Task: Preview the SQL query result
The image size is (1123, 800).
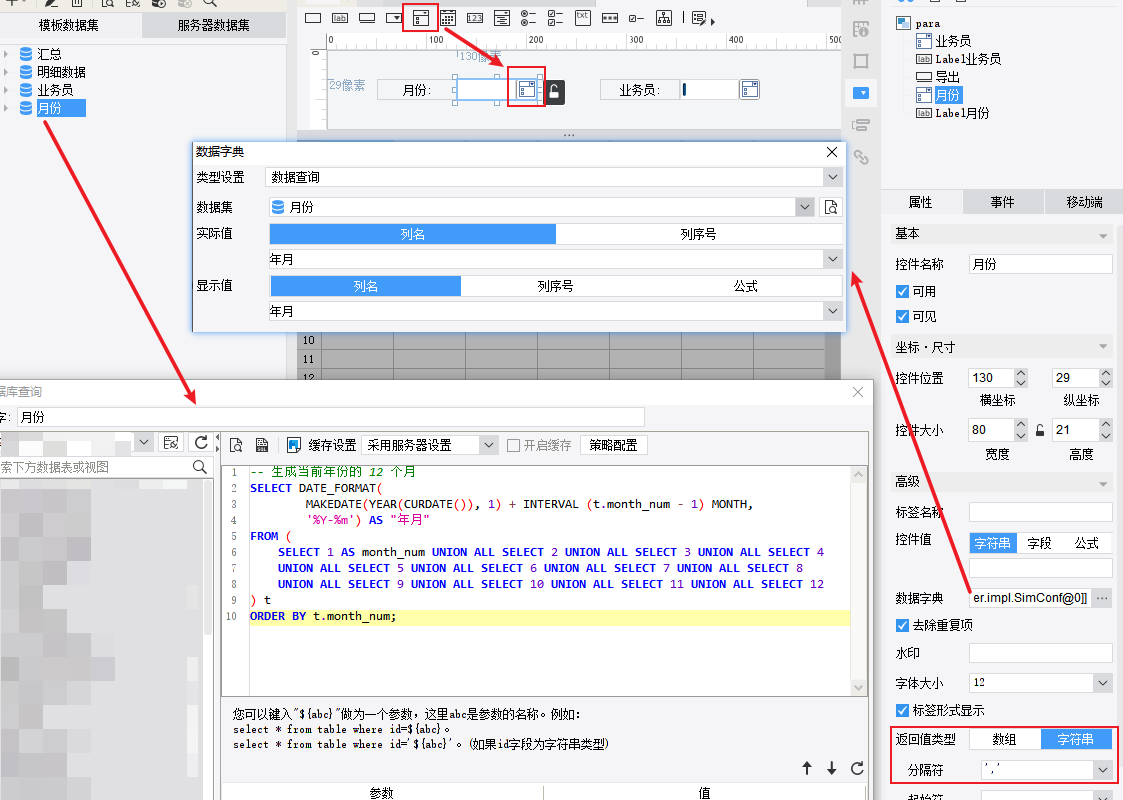Action: (x=236, y=445)
